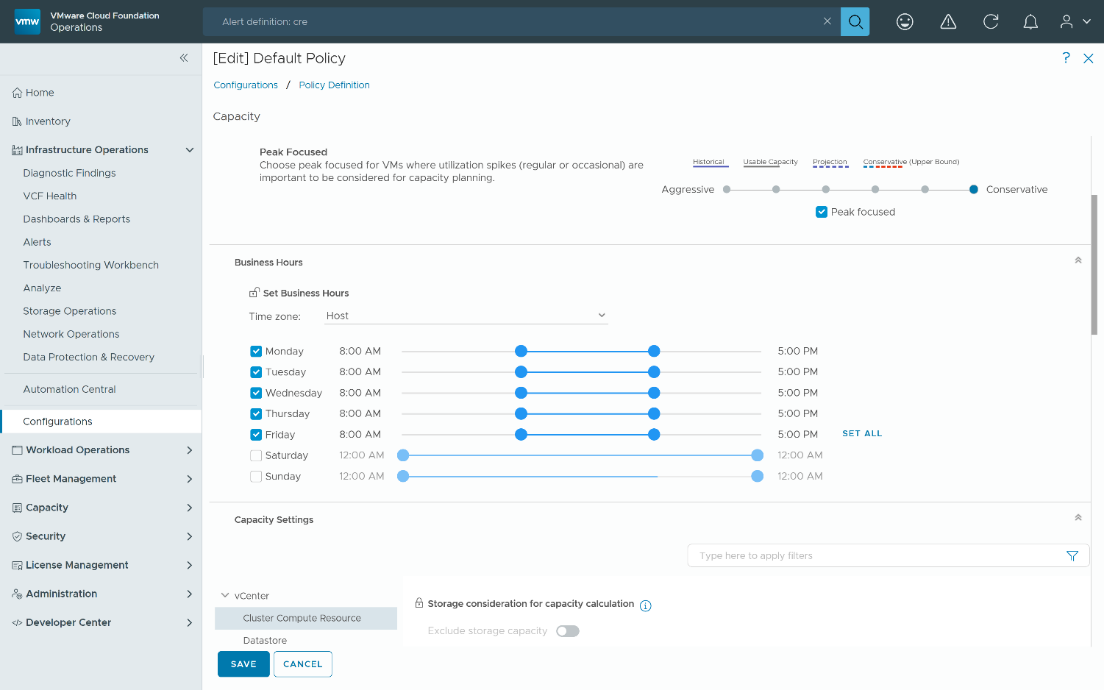Image resolution: width=1104 pixels, height=690 pixels.
Task: Open the feedback smiley icon
Action: [905, 21]
